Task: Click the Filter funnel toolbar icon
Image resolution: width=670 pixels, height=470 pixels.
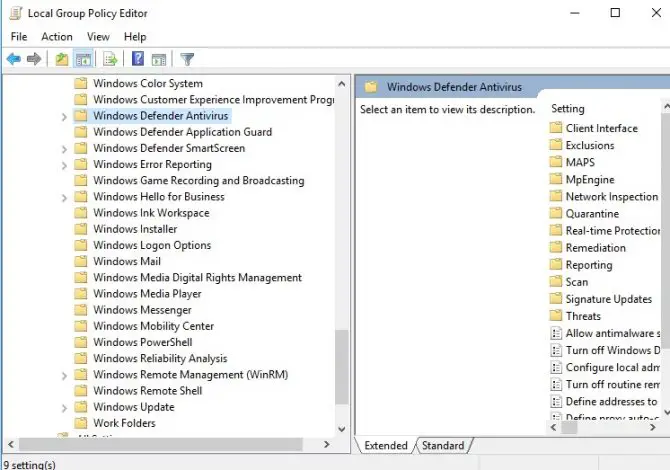Action: [187, 59]
